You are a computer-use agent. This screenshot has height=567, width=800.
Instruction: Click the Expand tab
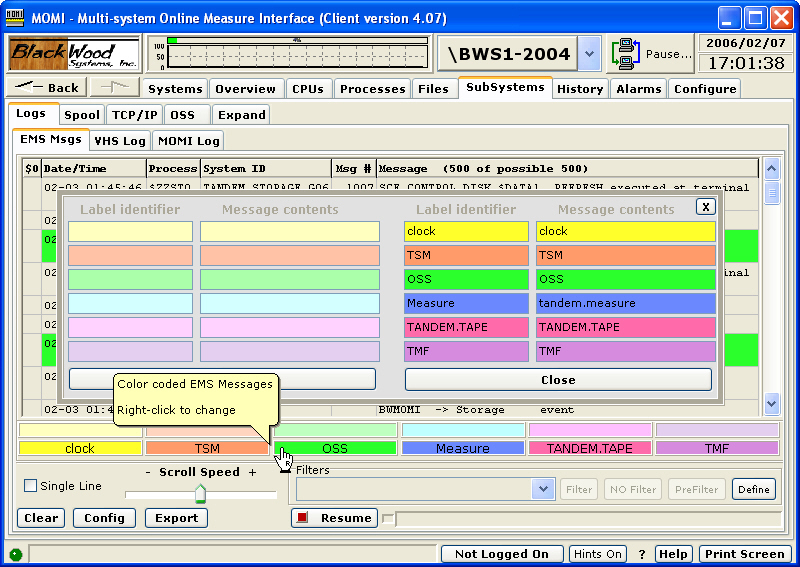click(241, 115)
